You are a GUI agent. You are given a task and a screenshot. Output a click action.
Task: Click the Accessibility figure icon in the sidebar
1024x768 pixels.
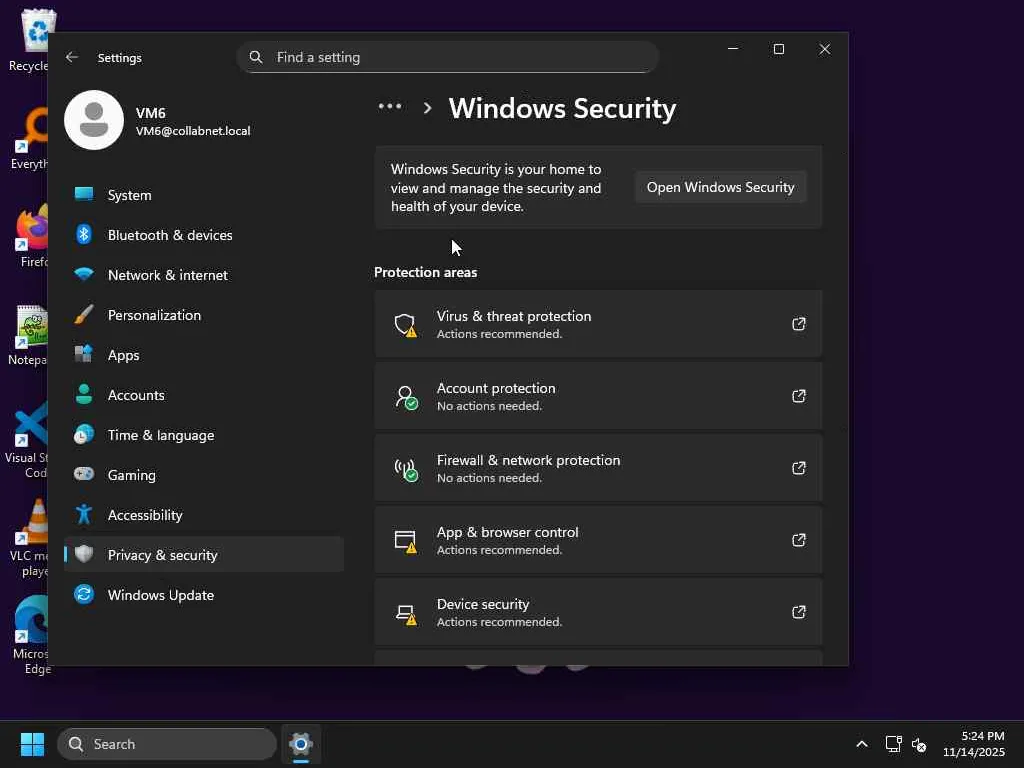coord(84,515)
